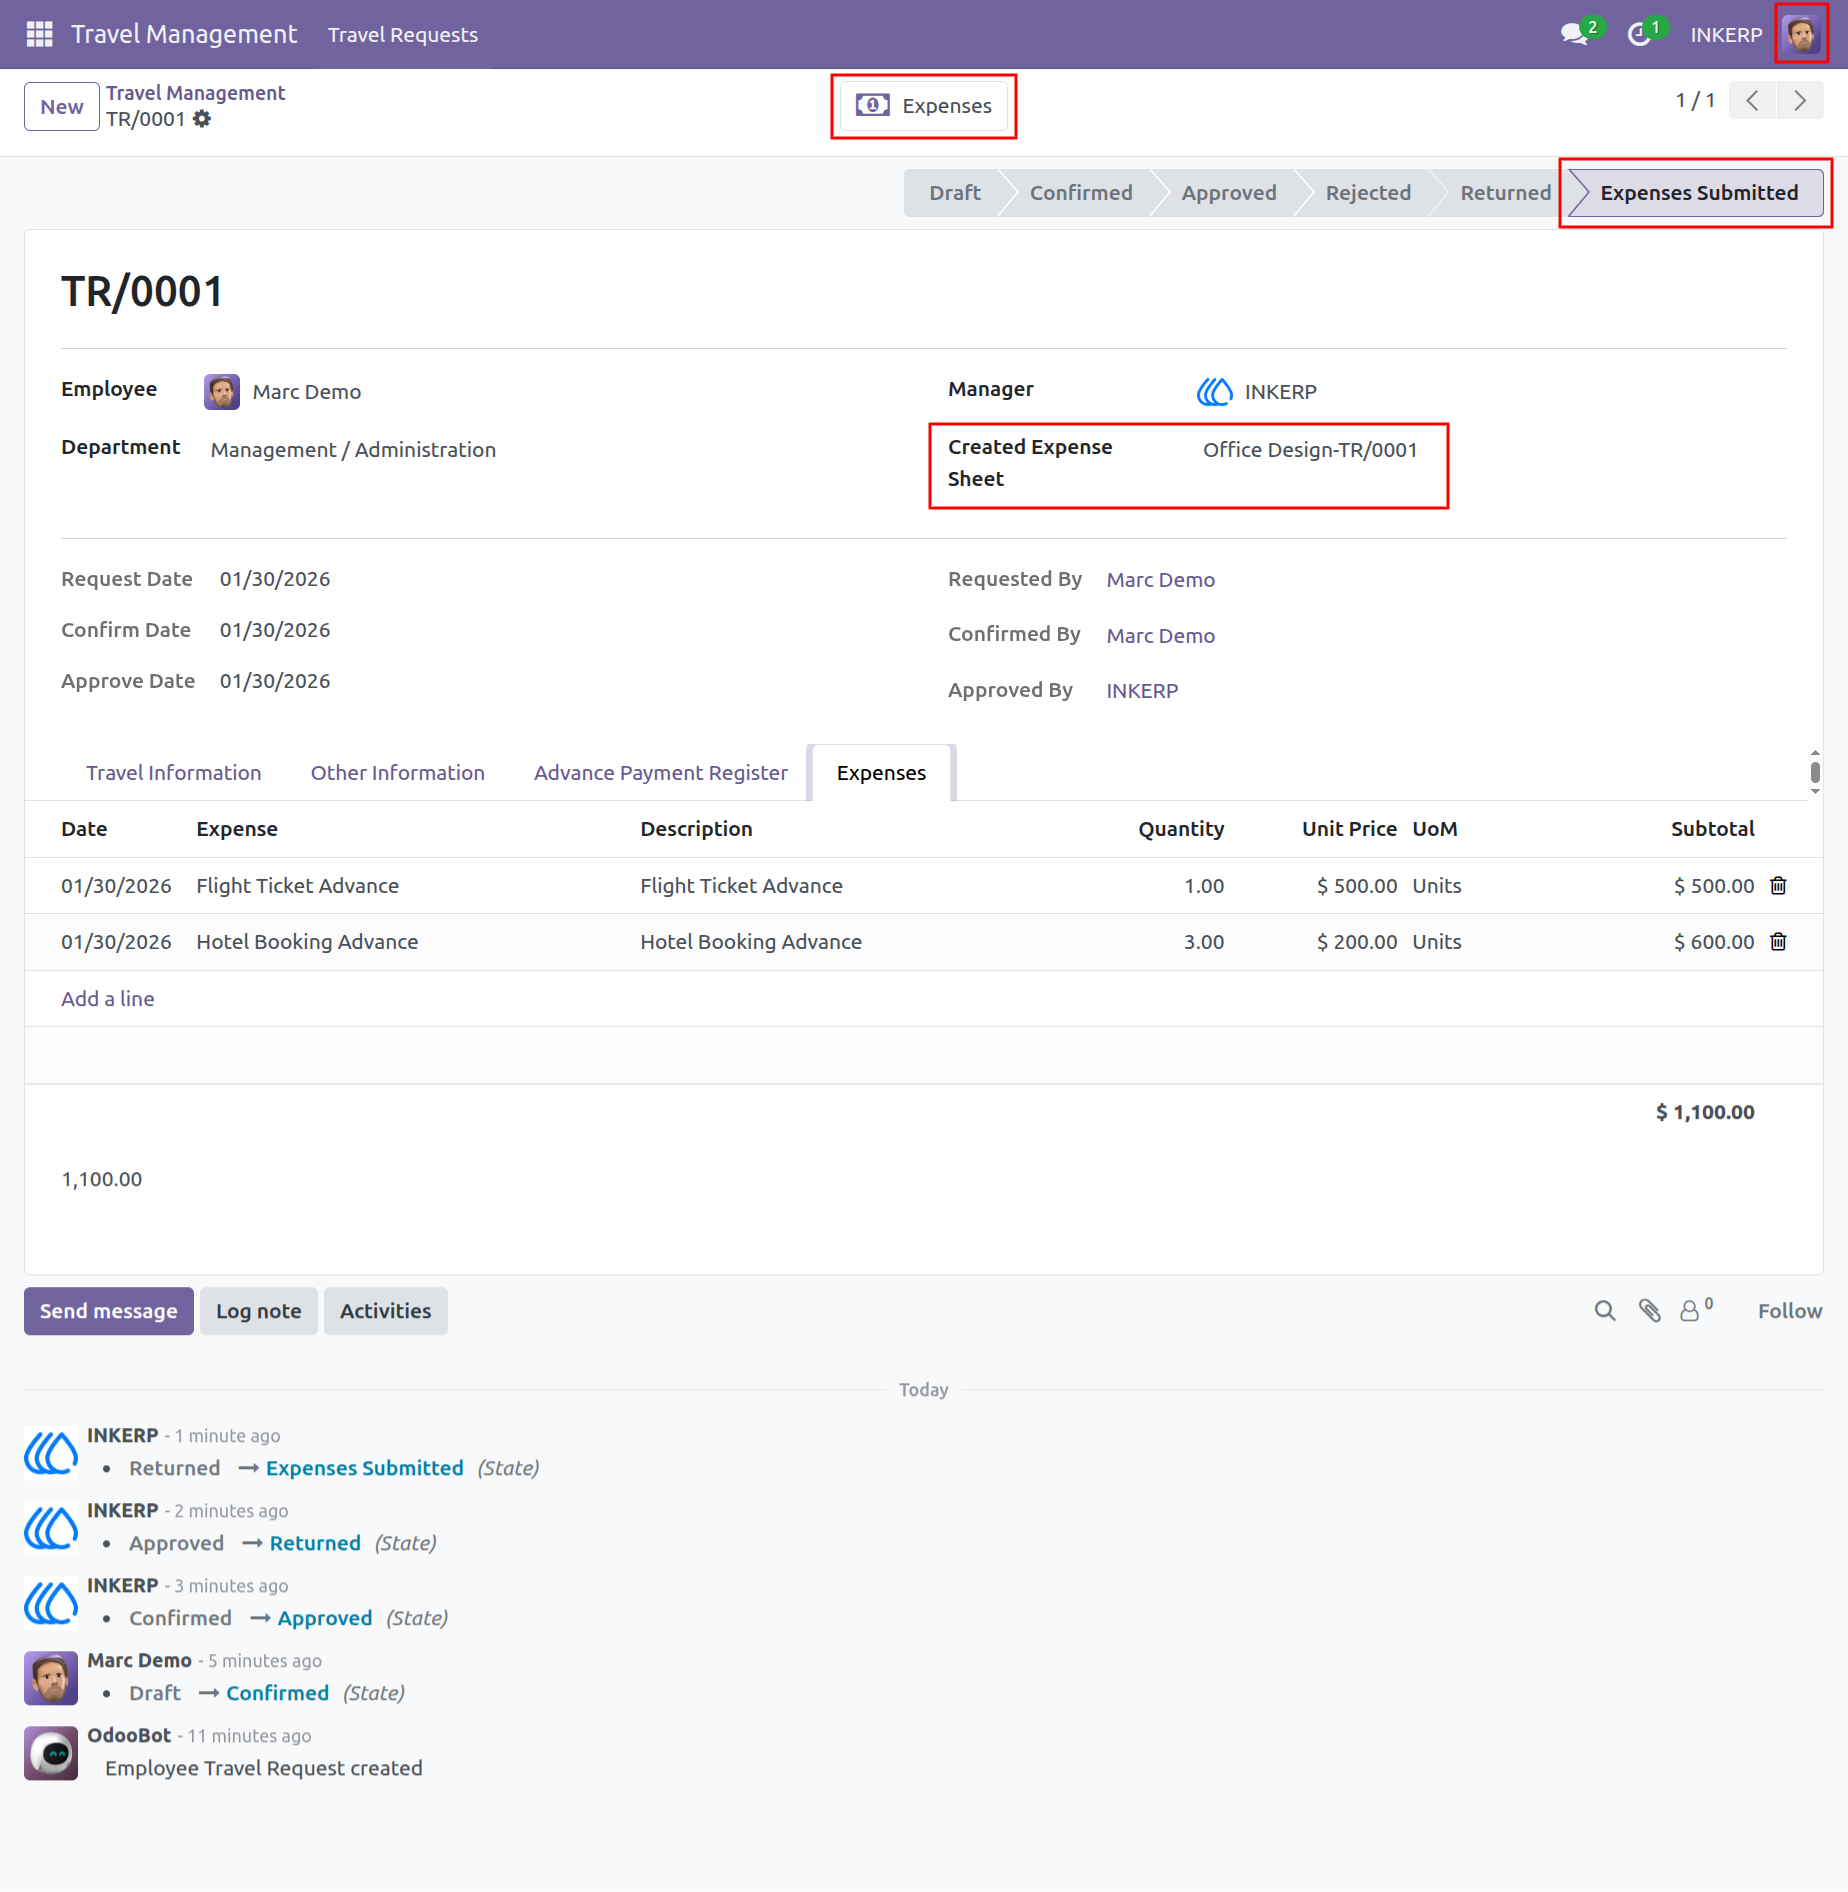Delete the Hotel Booking Advance line
The width and height of the screenshot is (1848, 1892).
pos(1778,941)
